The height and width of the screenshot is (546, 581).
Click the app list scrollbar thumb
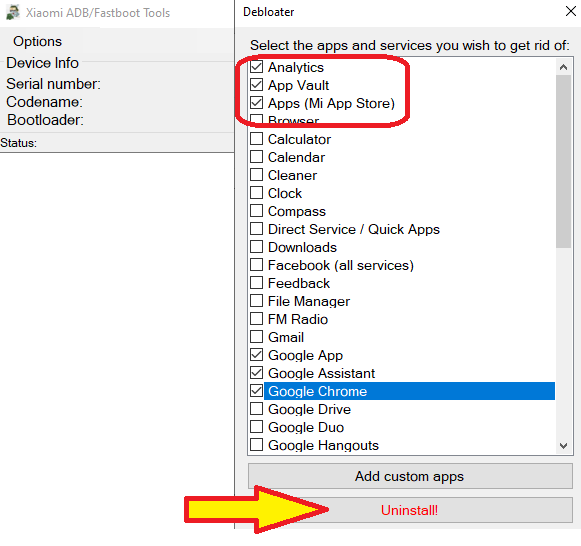coord(564,161)
